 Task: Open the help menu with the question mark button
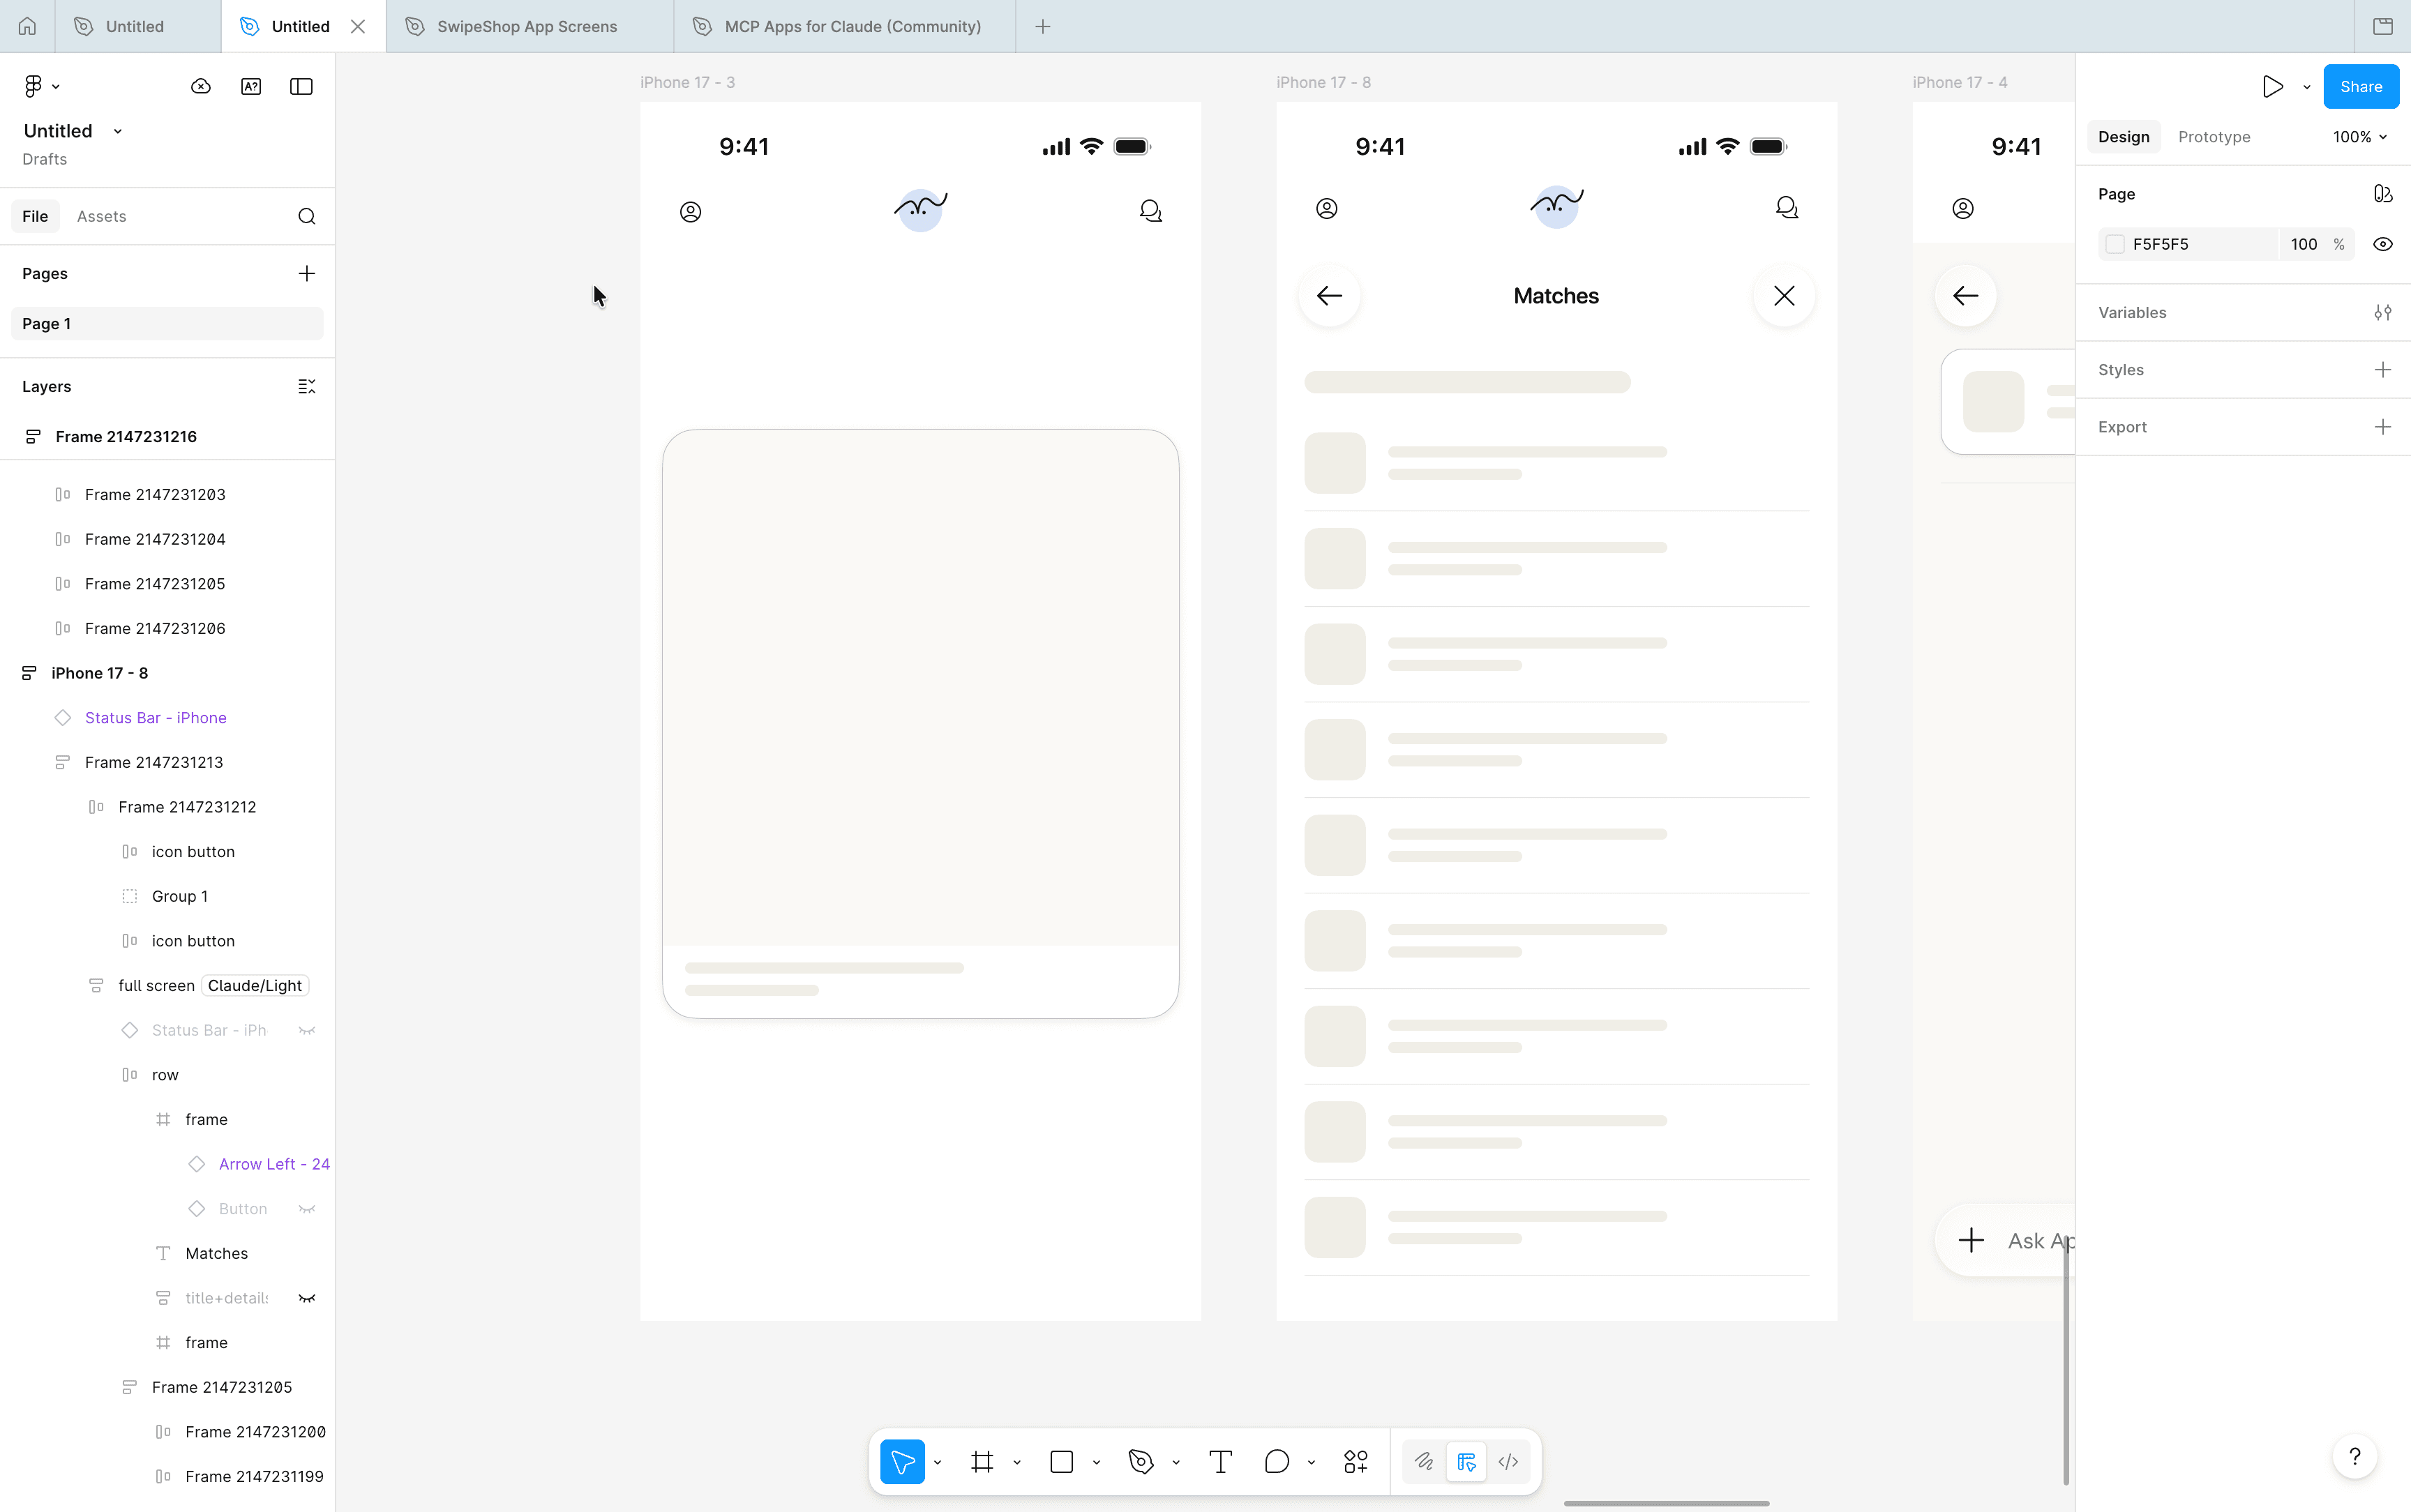click(x=2355, y=1456)
